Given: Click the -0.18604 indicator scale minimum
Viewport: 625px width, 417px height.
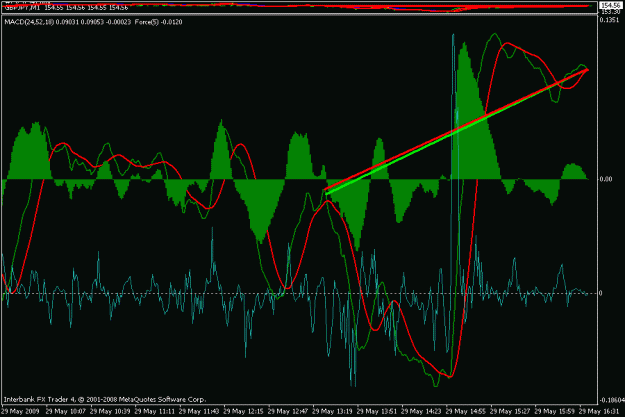Looking at the screenshot, I should 612,400.
